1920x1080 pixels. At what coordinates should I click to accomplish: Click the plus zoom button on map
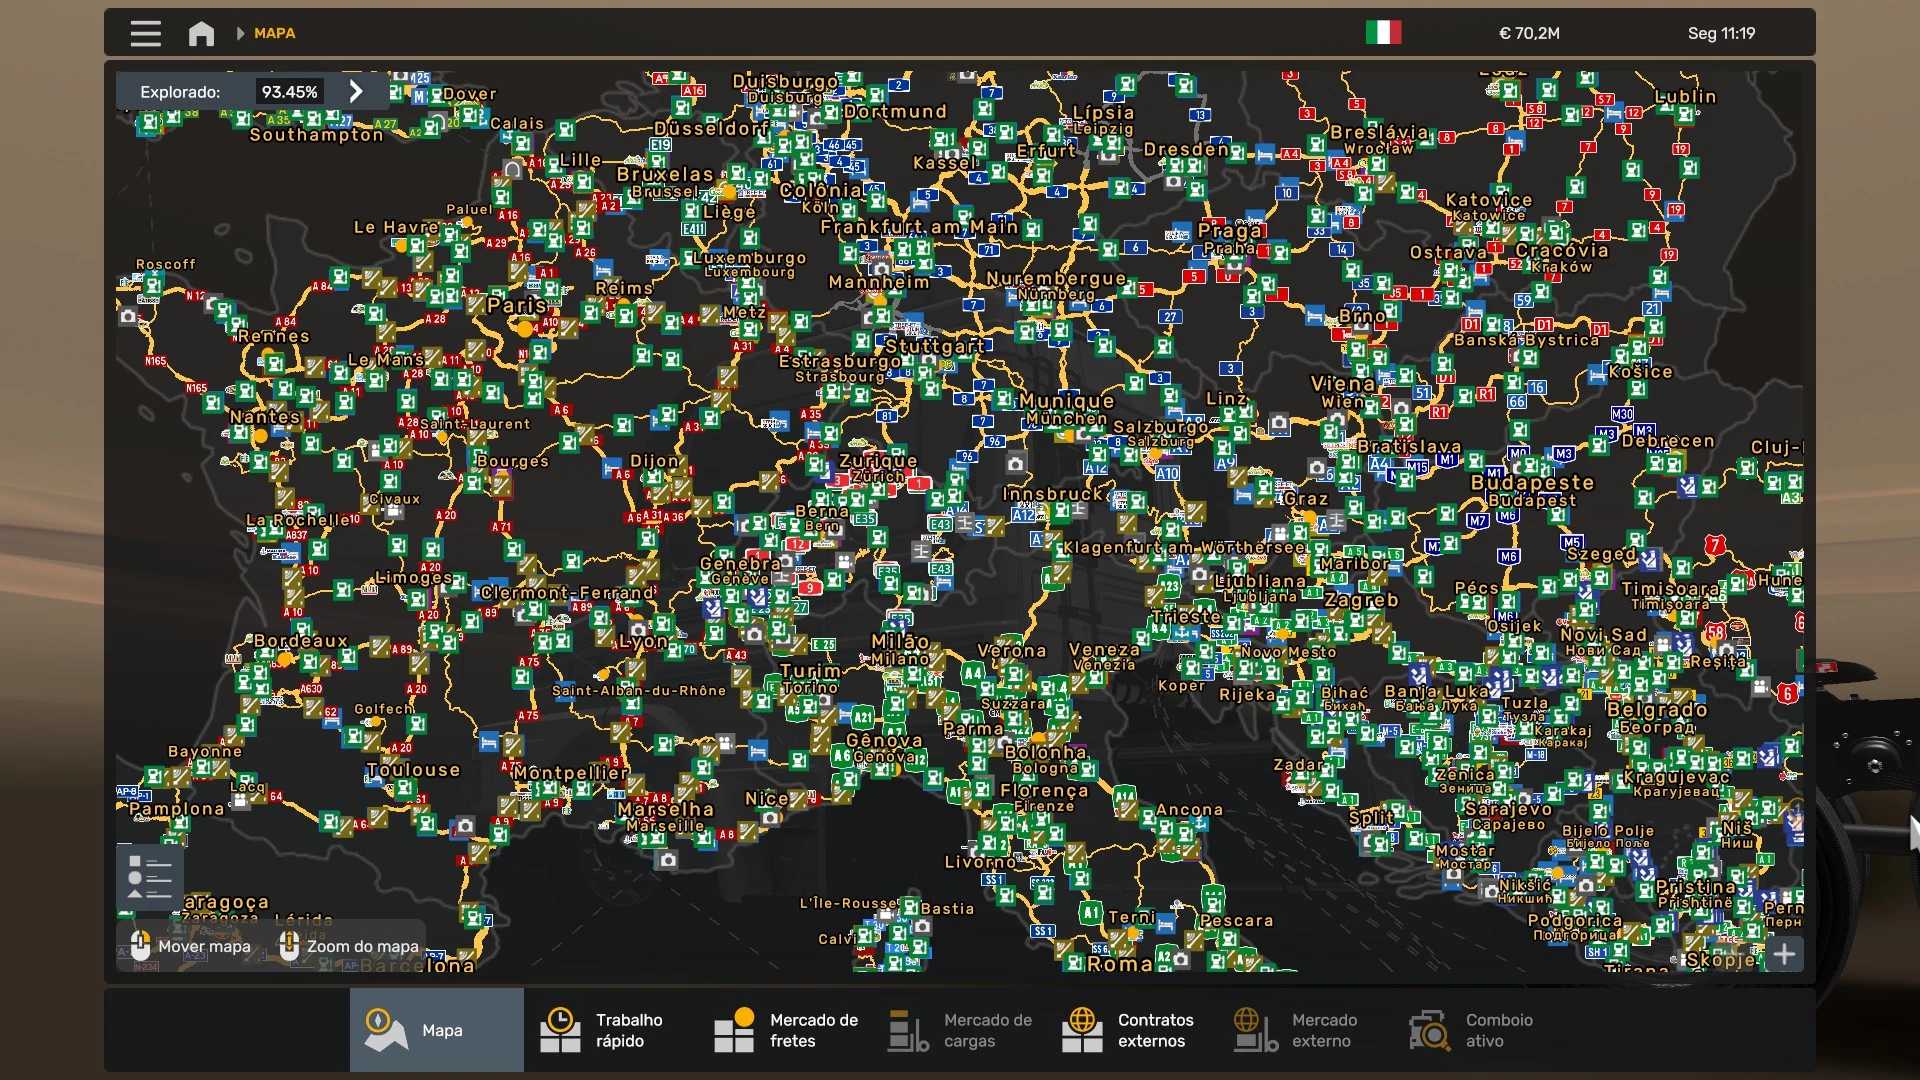1784,954
